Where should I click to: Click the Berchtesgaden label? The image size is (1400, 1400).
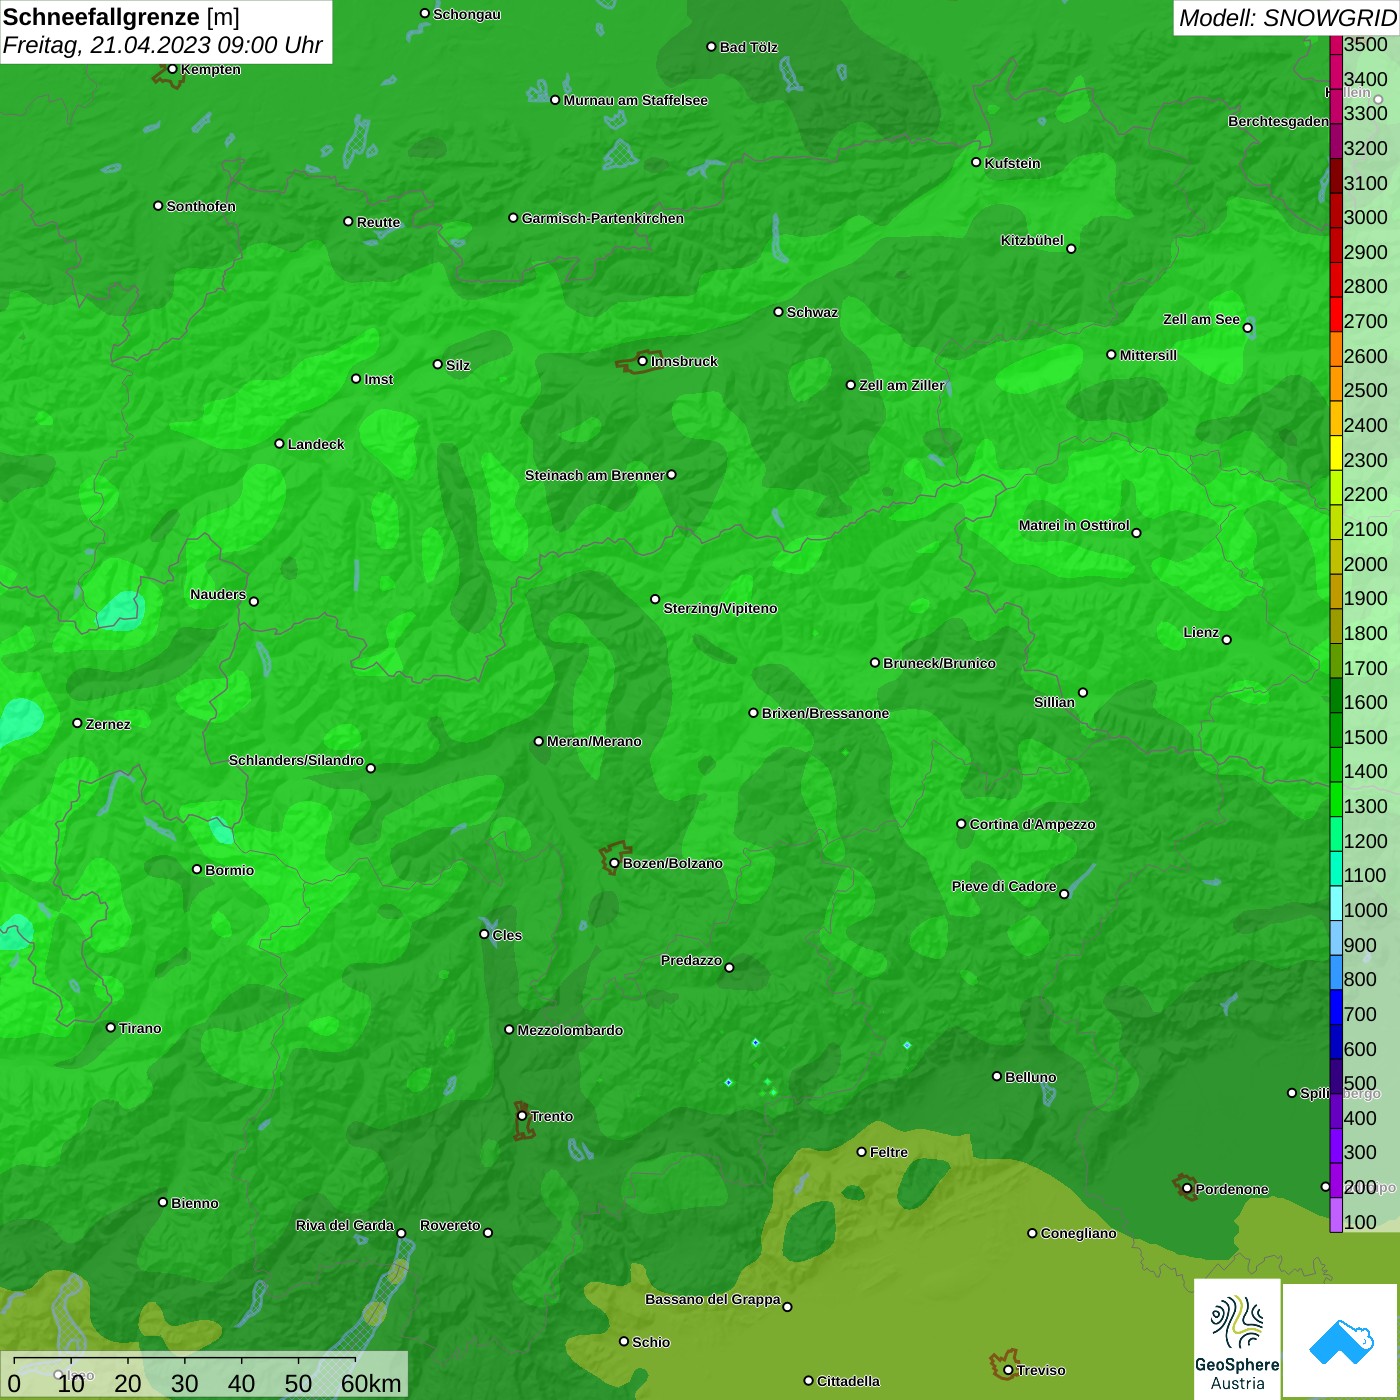(x=1278, y=121)
